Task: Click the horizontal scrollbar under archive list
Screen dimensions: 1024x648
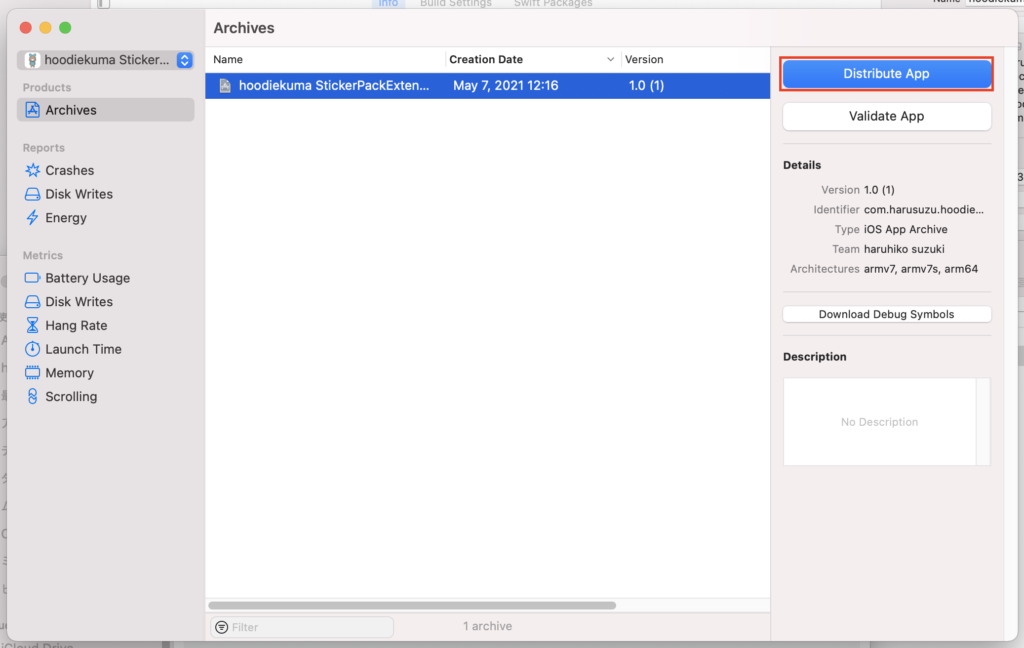Action: point(412,606)
